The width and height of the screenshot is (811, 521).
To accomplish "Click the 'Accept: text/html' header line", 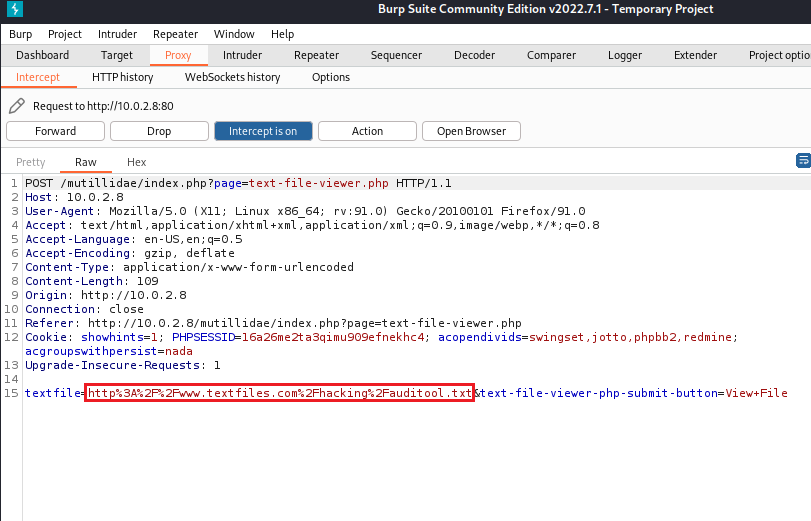I will [312, 225].
